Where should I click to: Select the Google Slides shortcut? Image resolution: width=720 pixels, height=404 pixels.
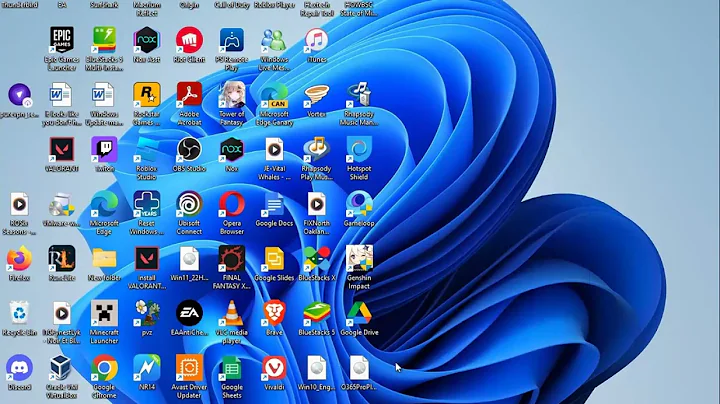pos(274,258)
